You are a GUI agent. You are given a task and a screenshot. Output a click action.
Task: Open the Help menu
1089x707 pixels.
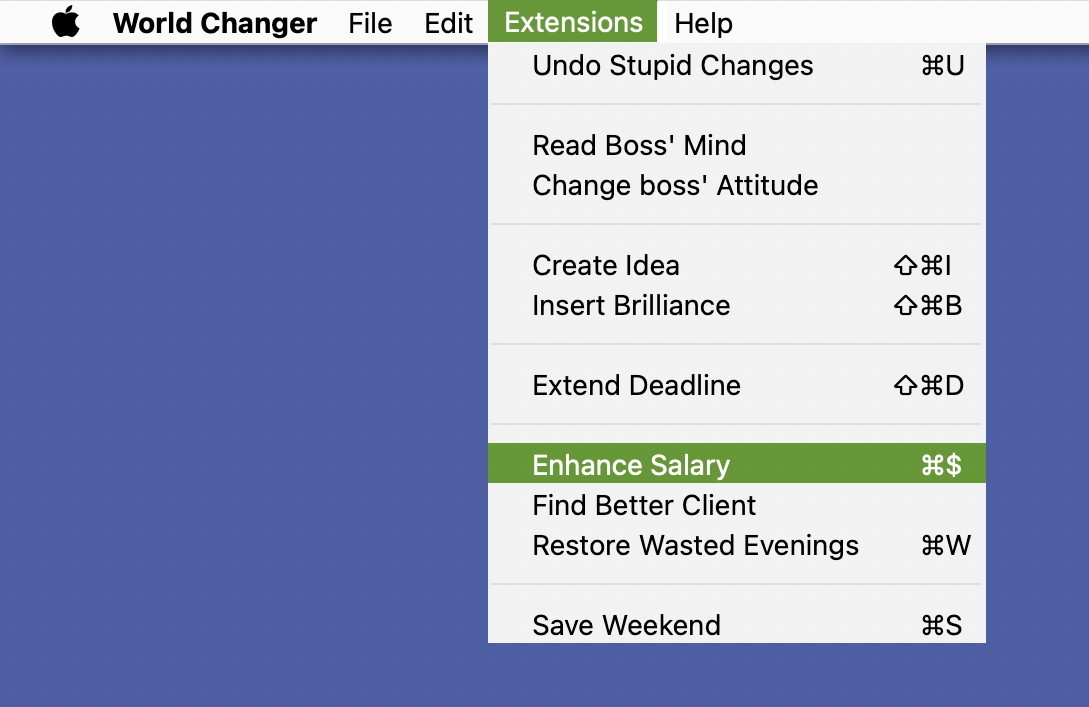703,23
